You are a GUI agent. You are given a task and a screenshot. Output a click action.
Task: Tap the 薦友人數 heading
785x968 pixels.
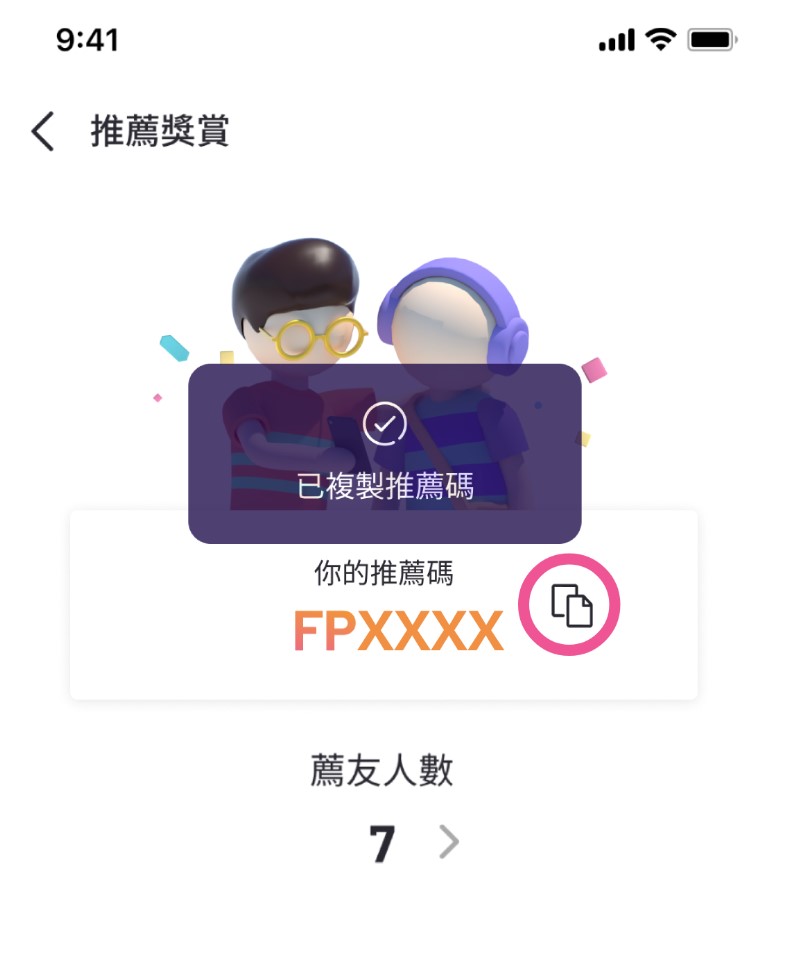click(x=381, y=770)
